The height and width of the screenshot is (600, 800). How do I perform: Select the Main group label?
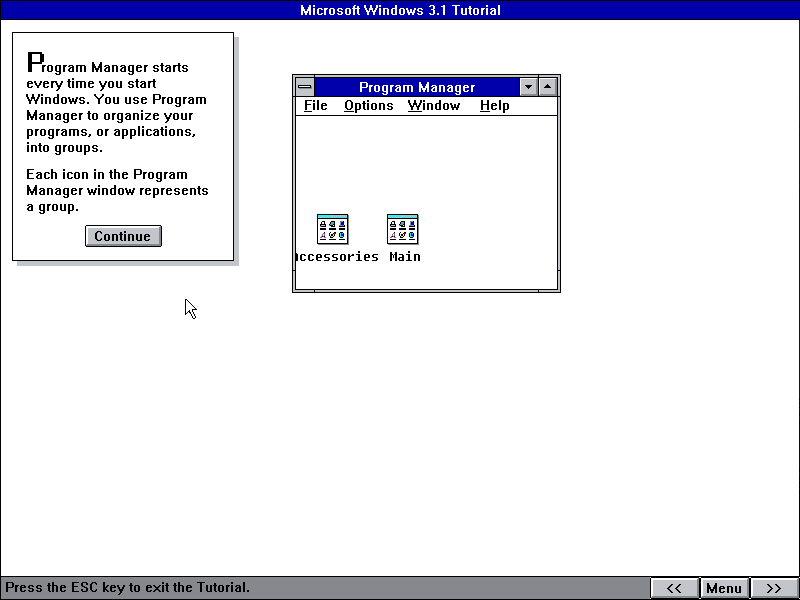pyautogui.click(x=405, y=257)
